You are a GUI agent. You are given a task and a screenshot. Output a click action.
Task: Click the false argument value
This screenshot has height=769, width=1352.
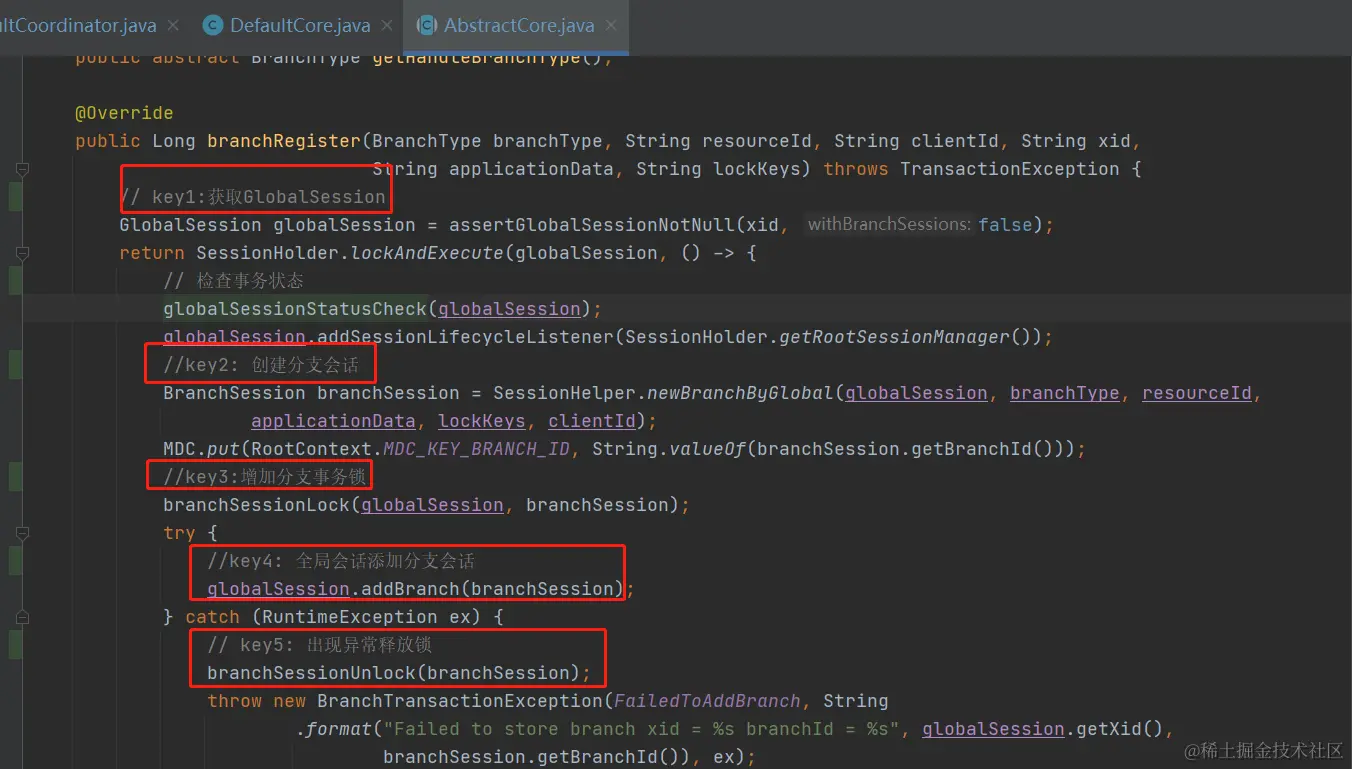click(x=1005, y=225)
